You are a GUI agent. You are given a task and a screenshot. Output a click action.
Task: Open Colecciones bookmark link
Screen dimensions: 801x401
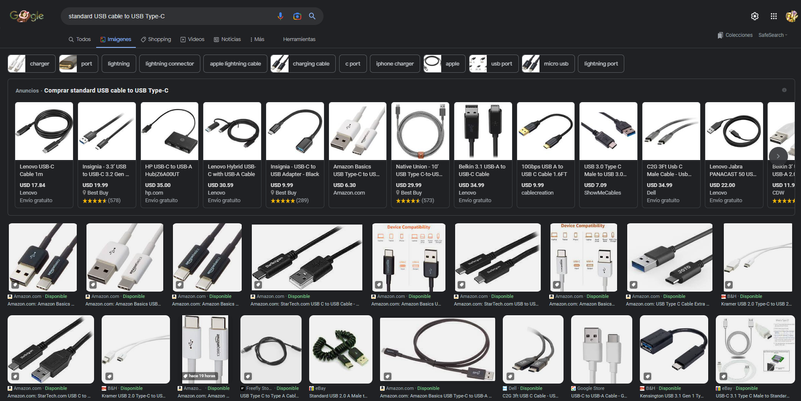pyautogui.click(x=735, y=35)
